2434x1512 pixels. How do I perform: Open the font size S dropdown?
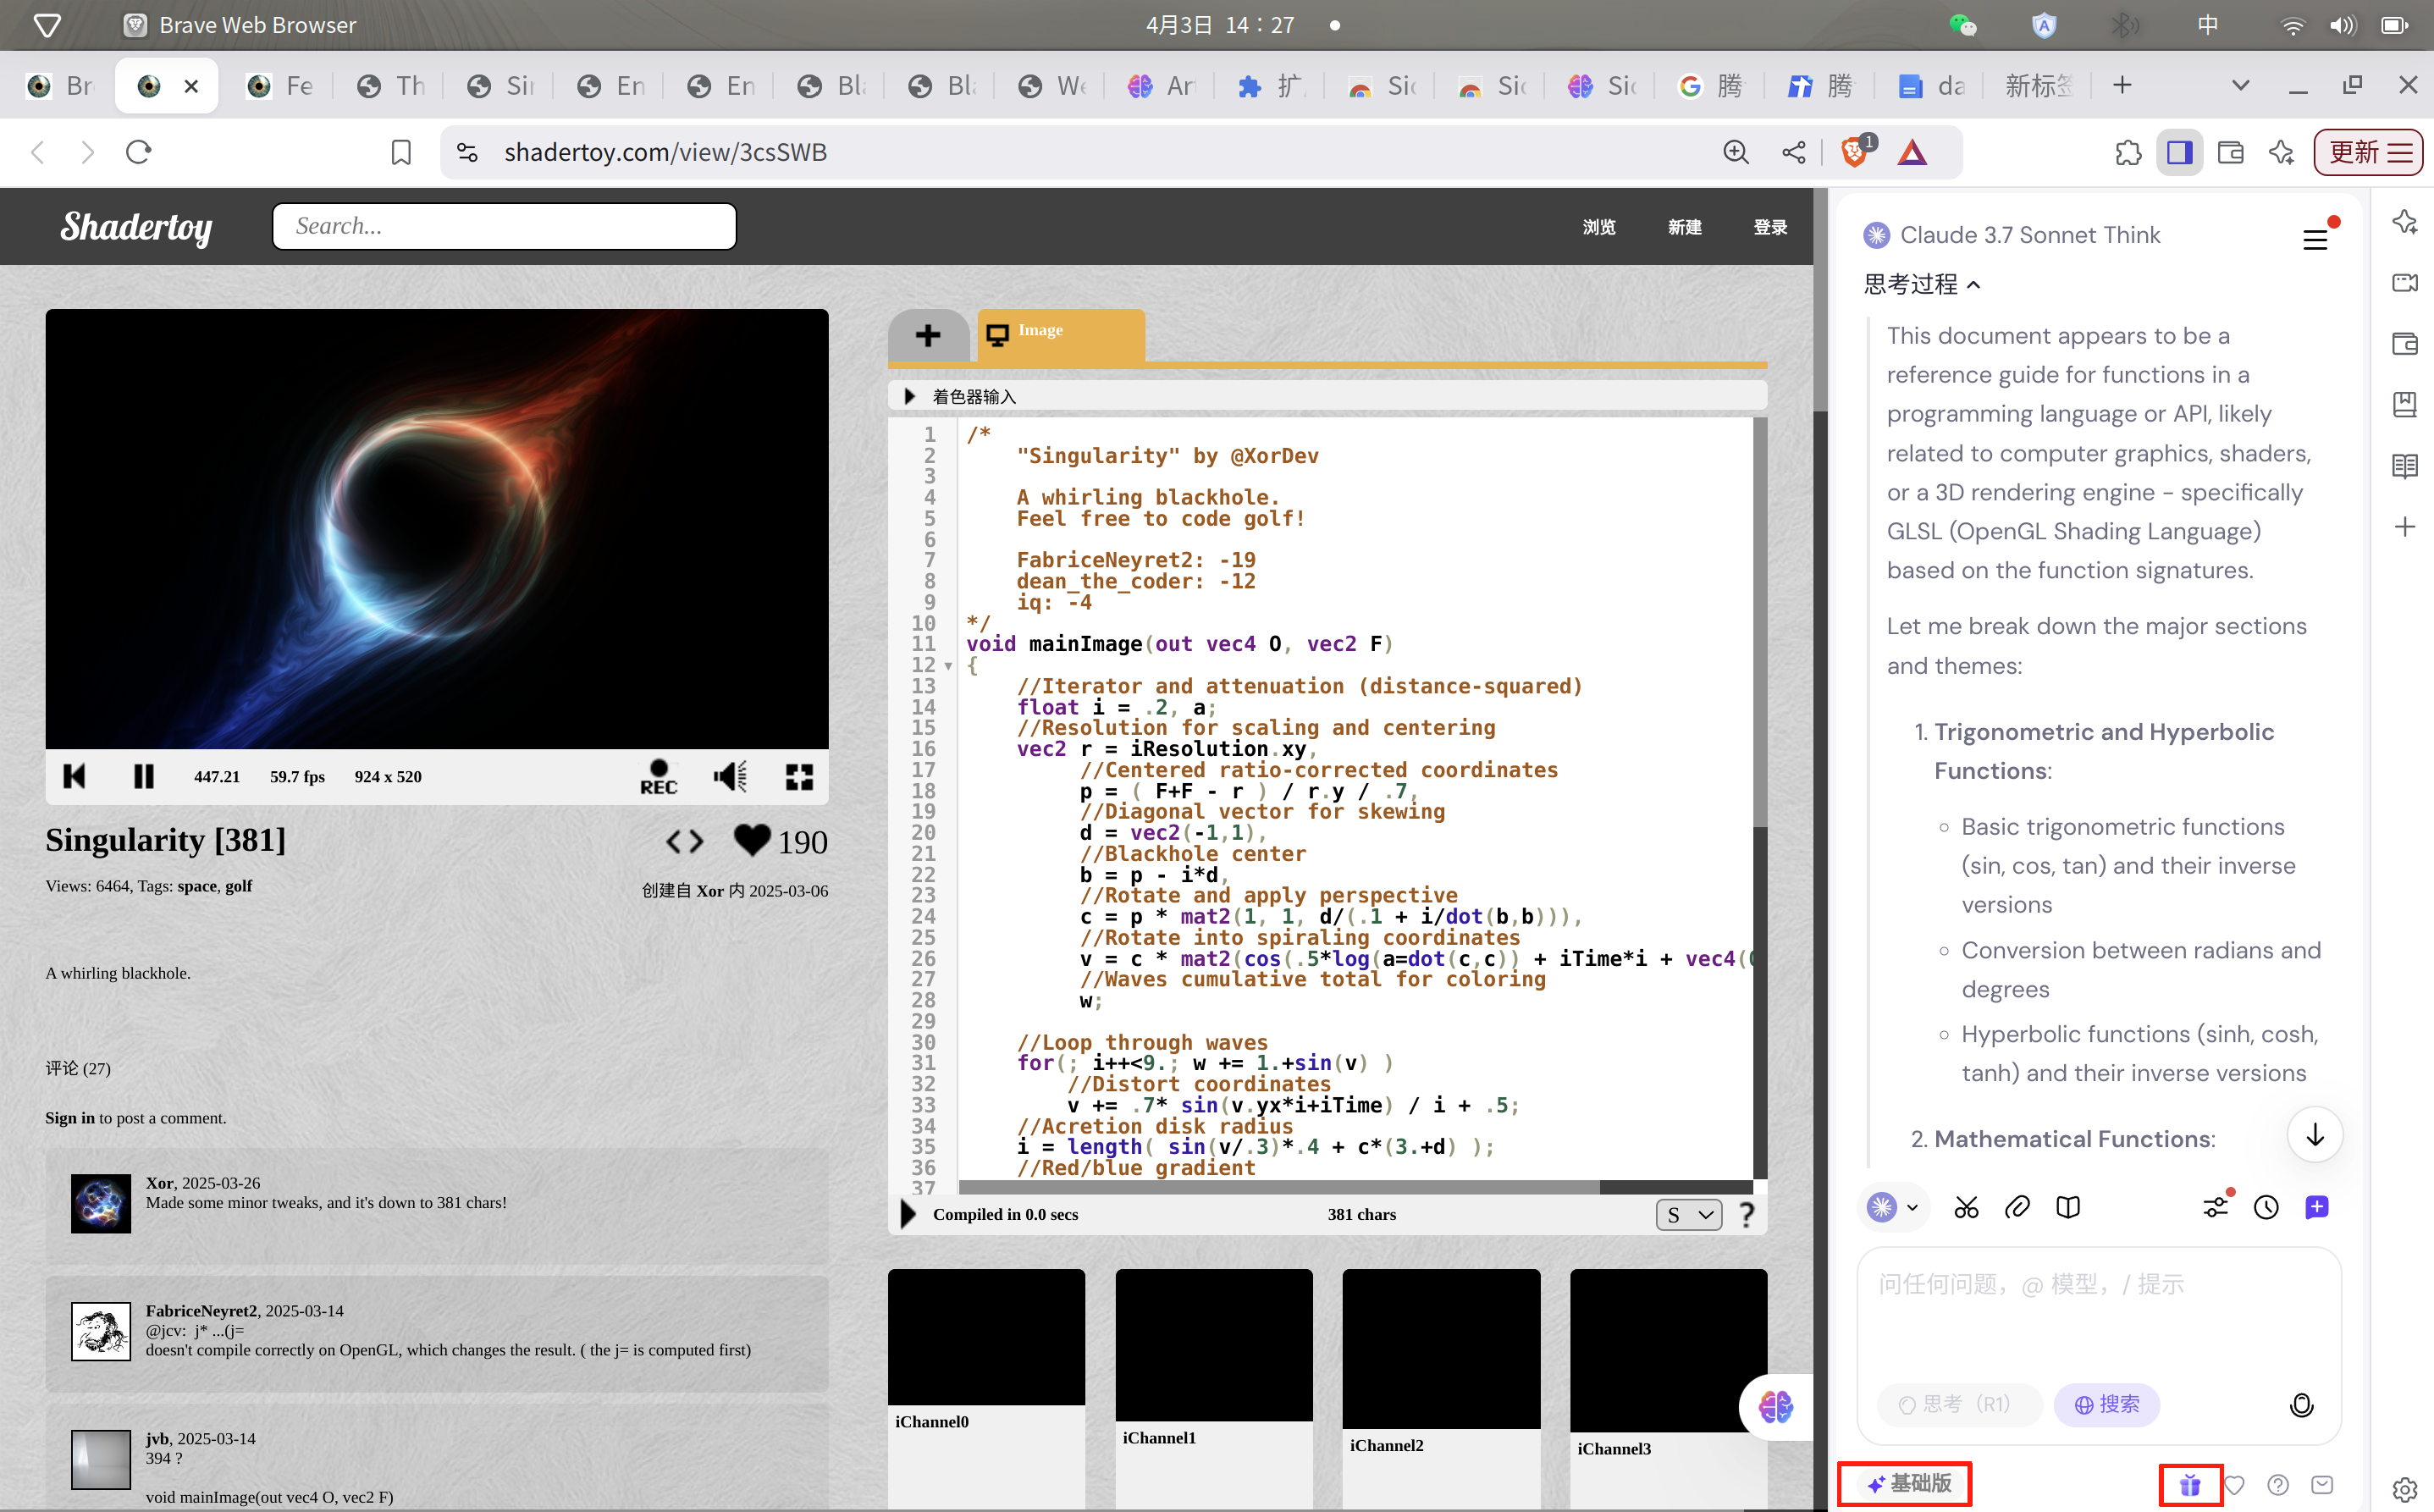(x=1688, y=1214)
